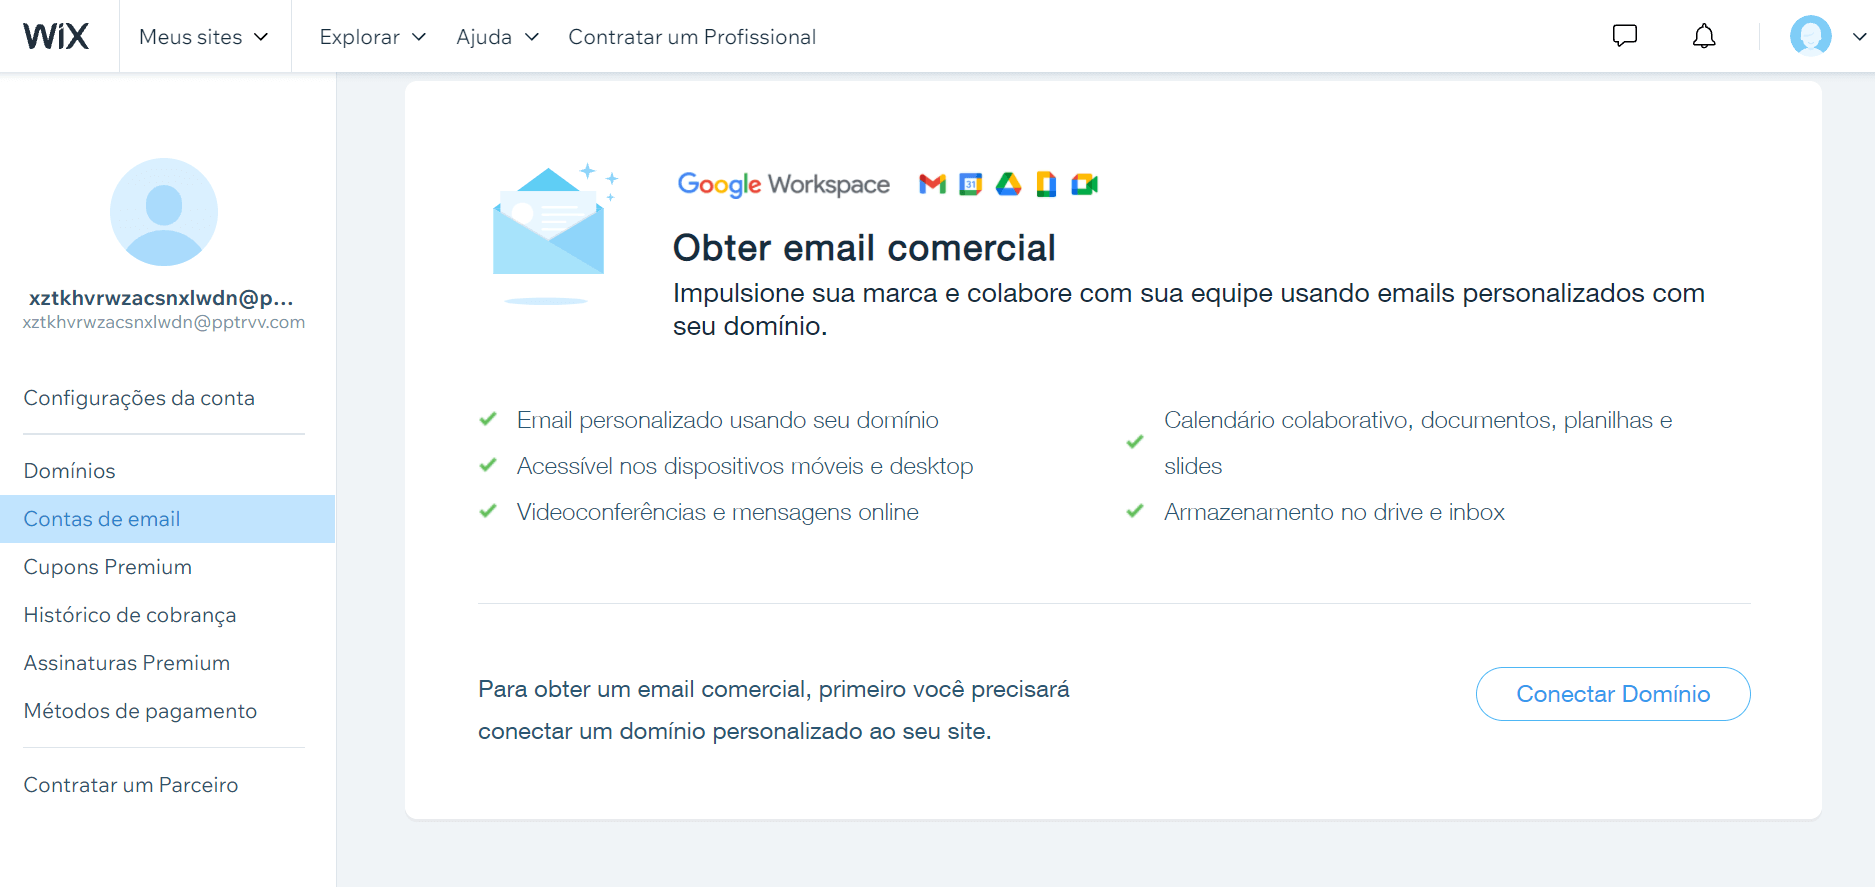Viewport: 1875px width, 887px height.
Task: Go to Domínios in the sidebar
Action: [70, 471]
